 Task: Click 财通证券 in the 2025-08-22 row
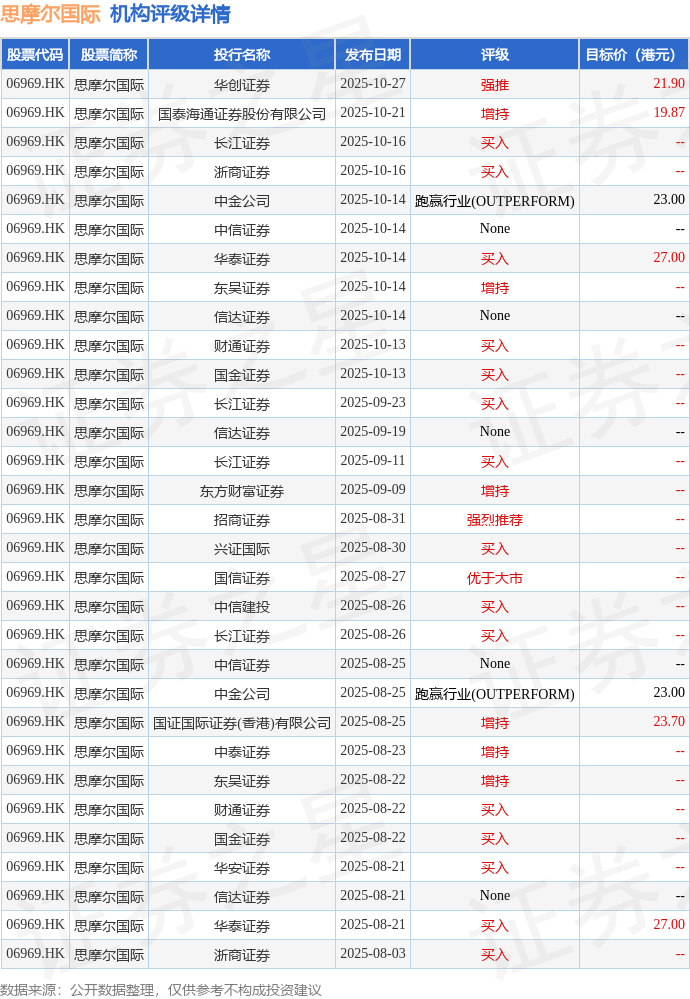point(242,810)
